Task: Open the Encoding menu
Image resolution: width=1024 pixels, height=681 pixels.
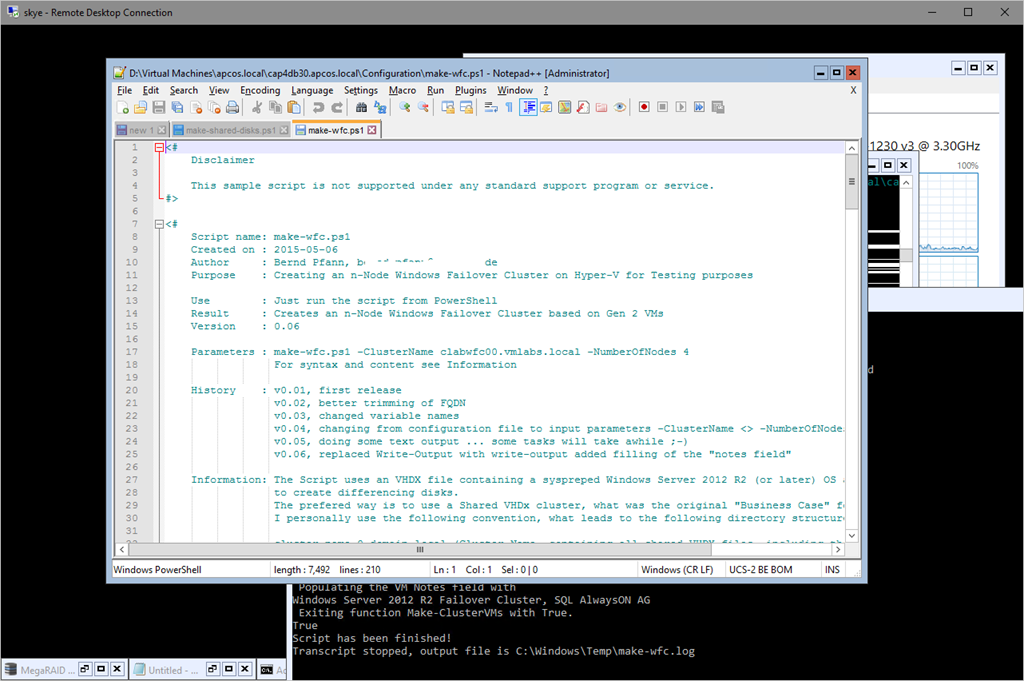Action: click(x=260, y=90)
